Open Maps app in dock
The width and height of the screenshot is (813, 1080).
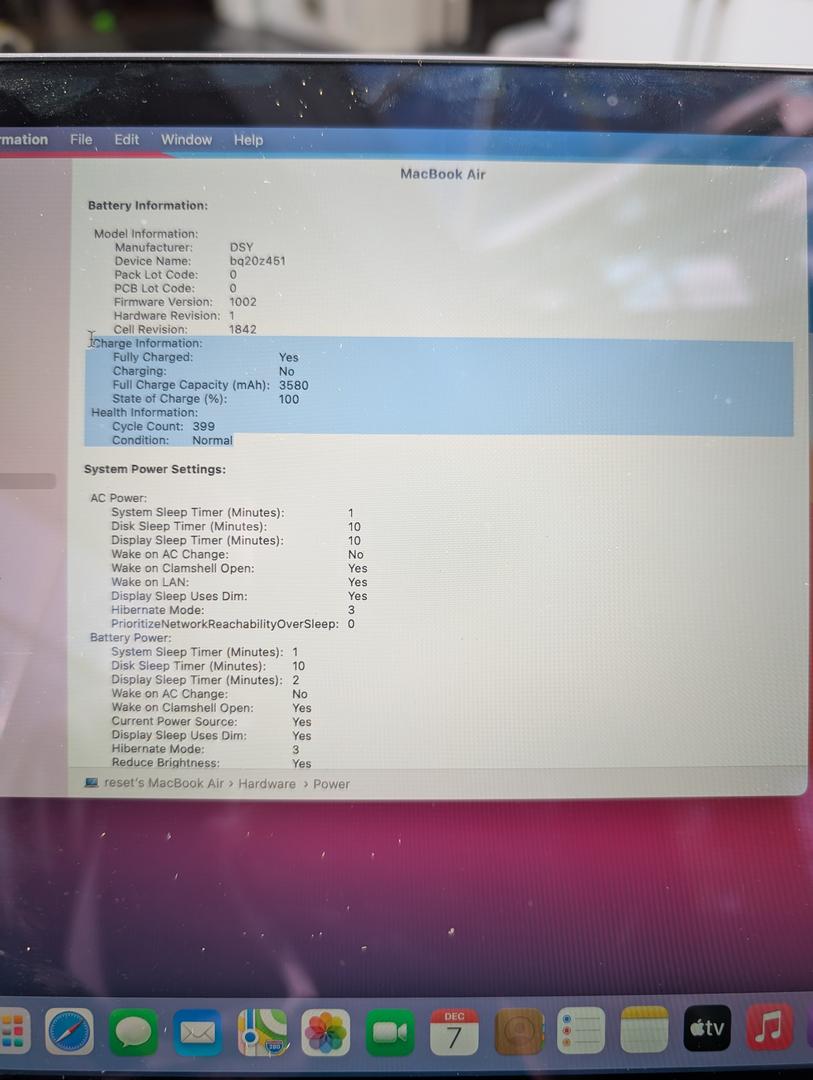click(262, 1032)
